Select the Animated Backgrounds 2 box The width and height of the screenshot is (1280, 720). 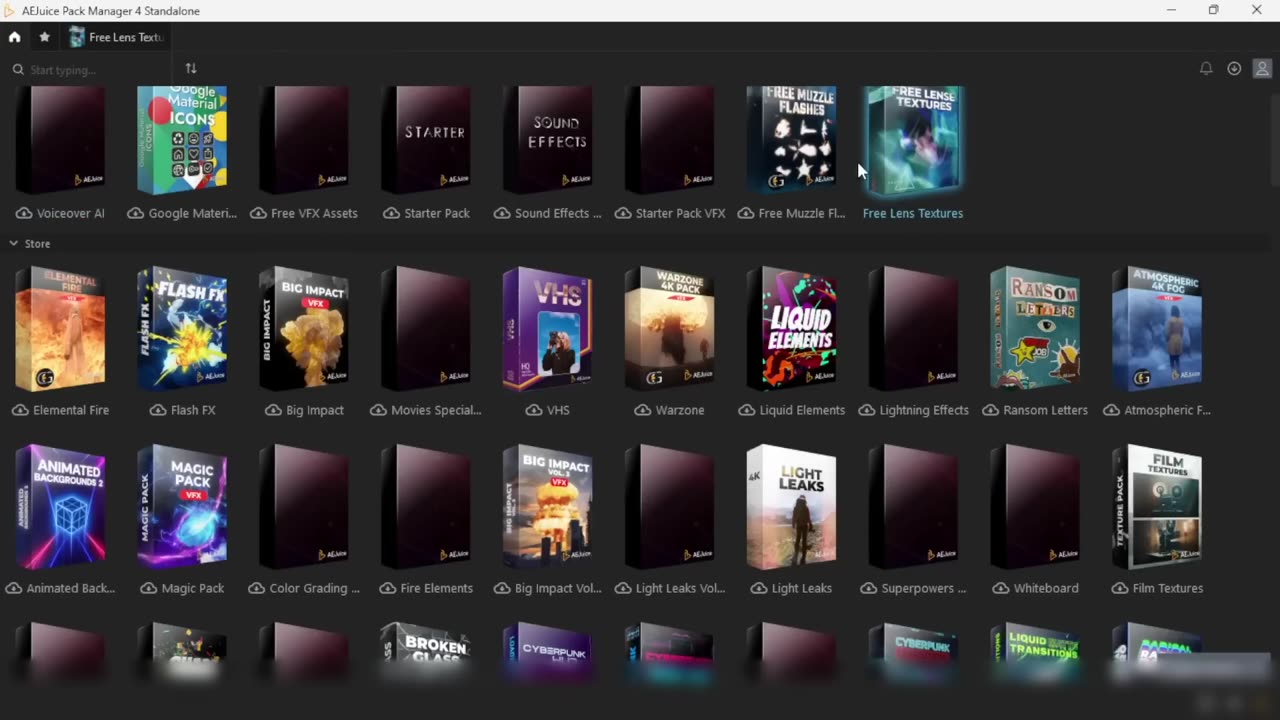pyautogui.click(x=60, y=506)
